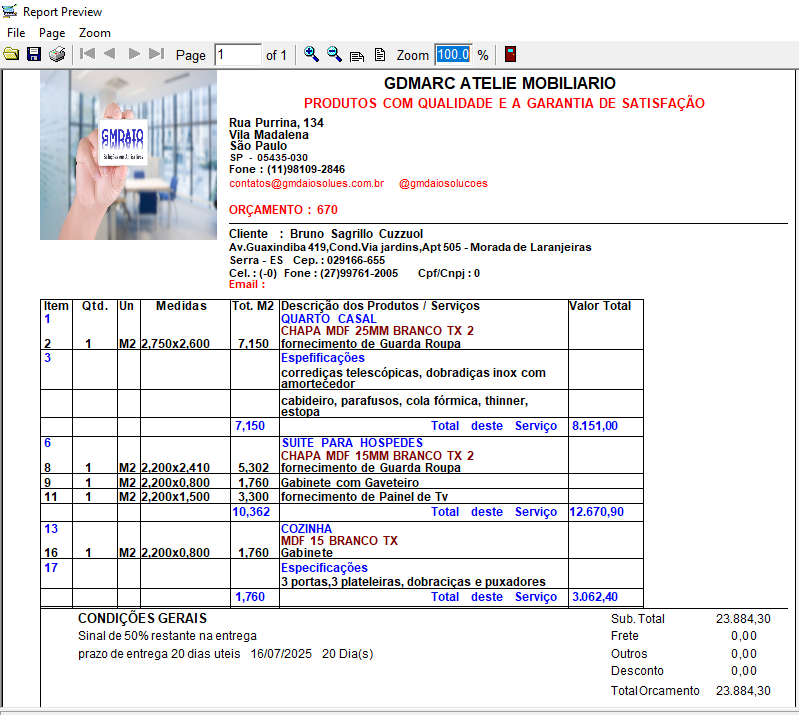Click the @gmdaiosolucoes handle text
The image size is (799, 715).
[x=443, y=183]
